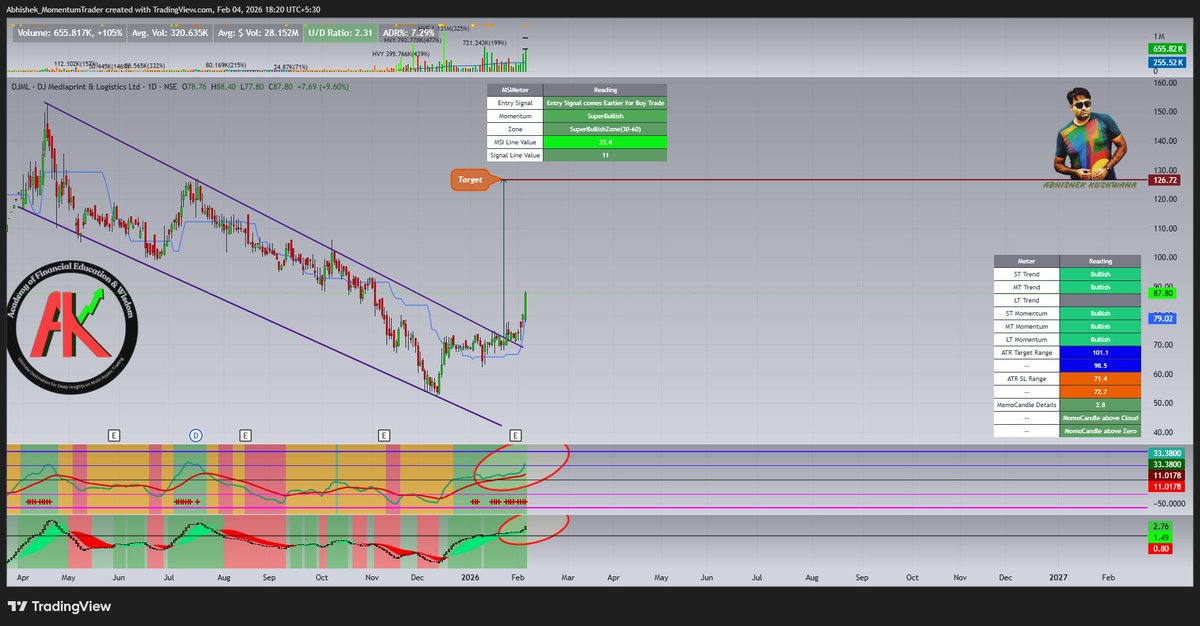Click the 2.76 bottom indicator label
The image size is (1200, 626).
(1160, 526)
